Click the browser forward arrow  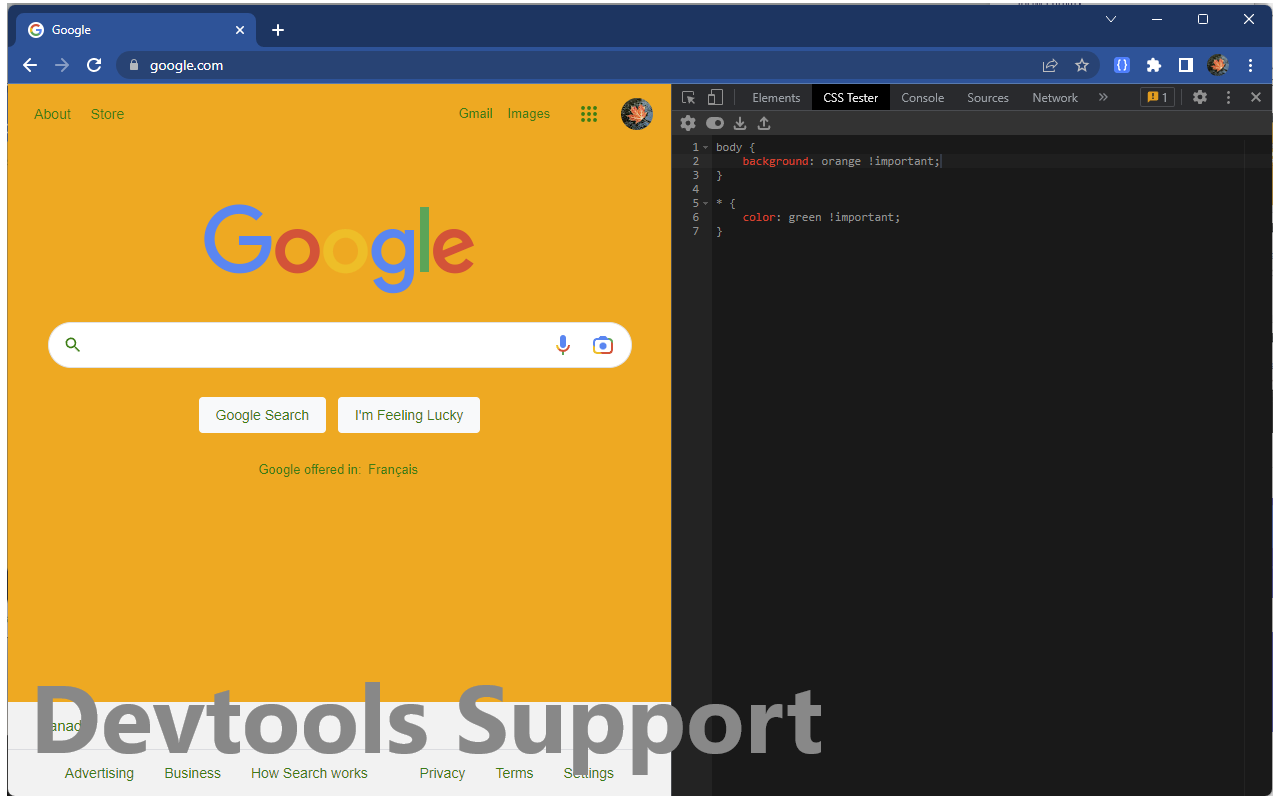coord(62,65)
